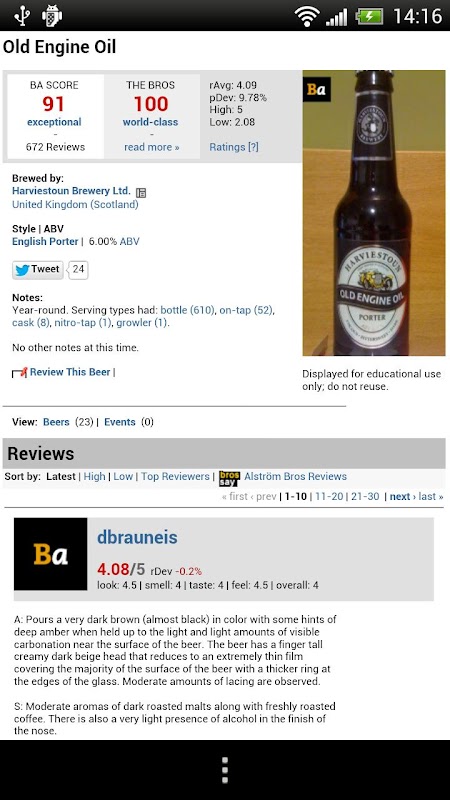The height and width of the screenshot is (800, 450).
Task: Open dbrauneis reviewer profile
Action: [137, 537]
